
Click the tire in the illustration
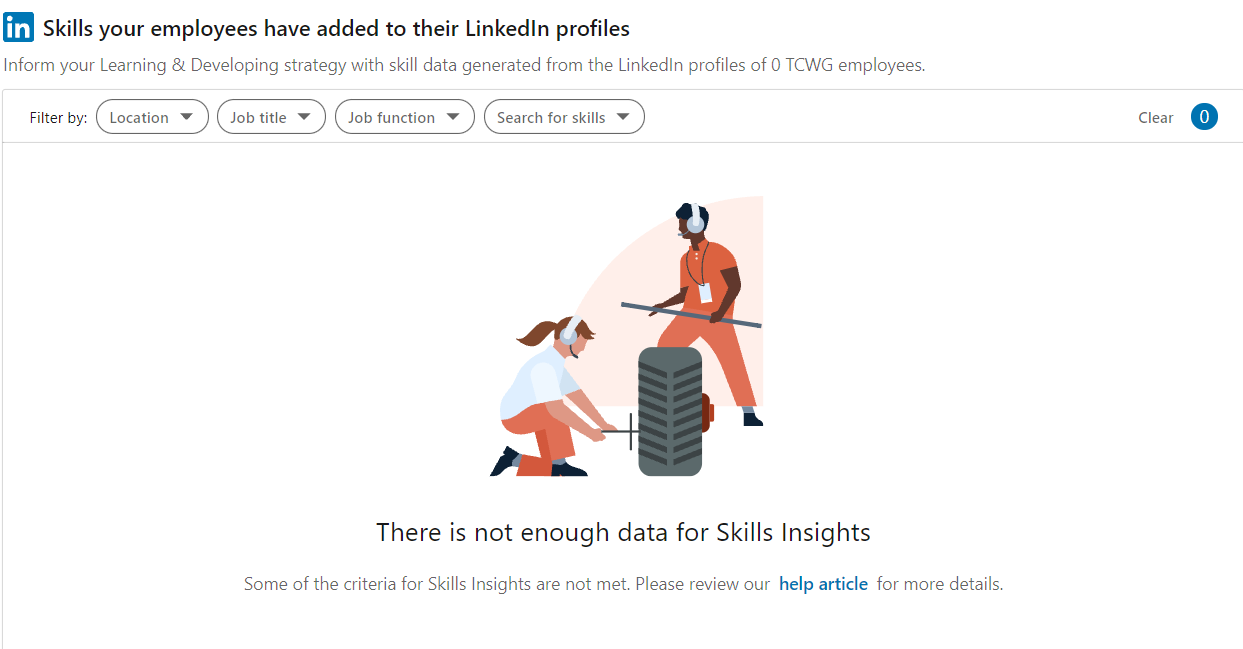(x=670, y=411)
